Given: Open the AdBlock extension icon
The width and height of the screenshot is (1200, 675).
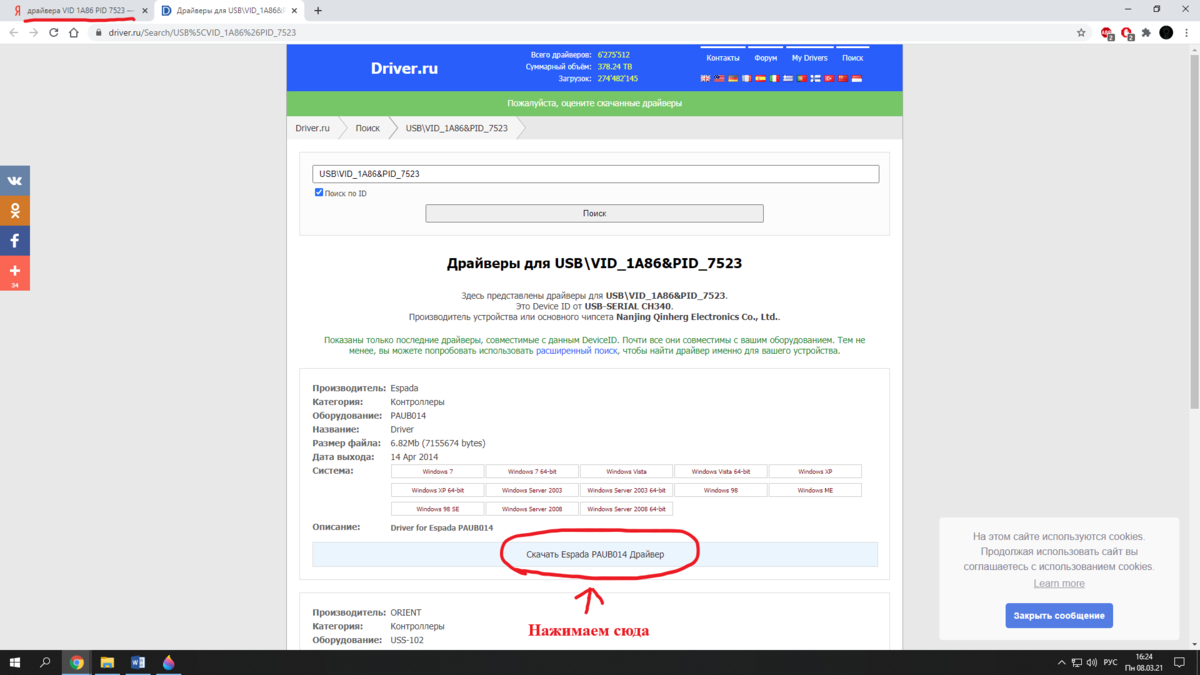Looking at the screenshot, I should [x=1107, y=33].
